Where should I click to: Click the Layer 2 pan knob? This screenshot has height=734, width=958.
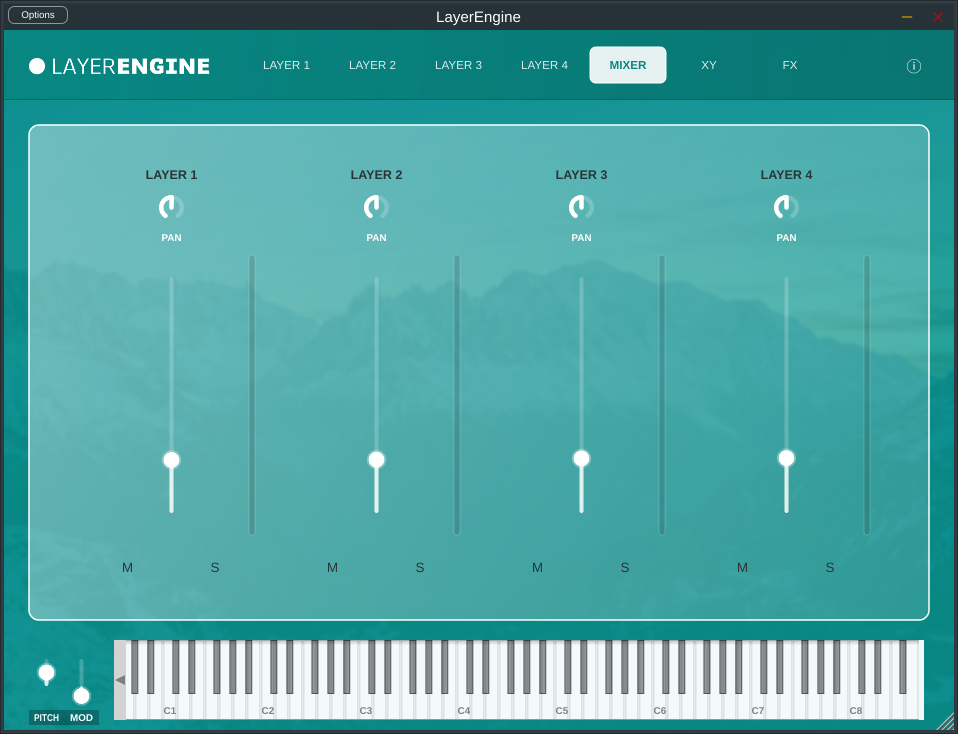coord(376,207)
